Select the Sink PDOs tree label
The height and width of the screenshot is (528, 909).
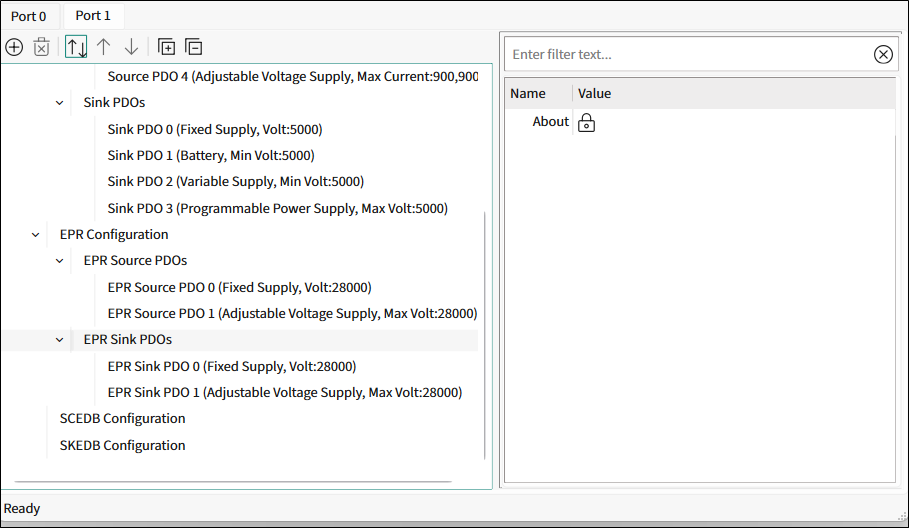[x=114, y=103]
